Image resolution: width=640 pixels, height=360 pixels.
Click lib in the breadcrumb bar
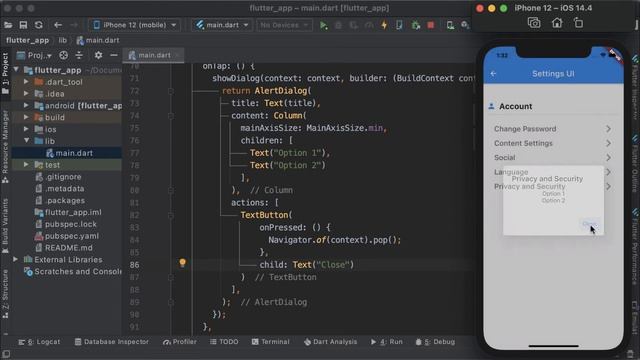click(x=62, y=40)
